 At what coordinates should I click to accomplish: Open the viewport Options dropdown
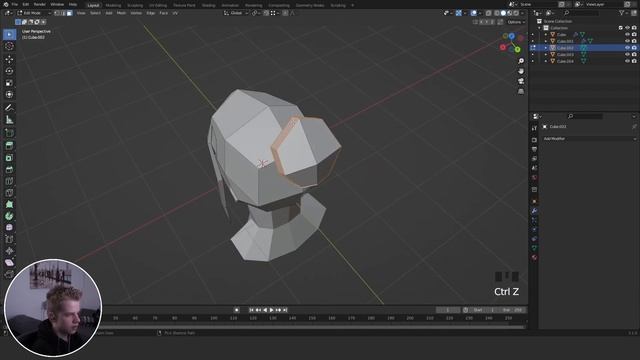pyautogui.click(x=516, y=22)
